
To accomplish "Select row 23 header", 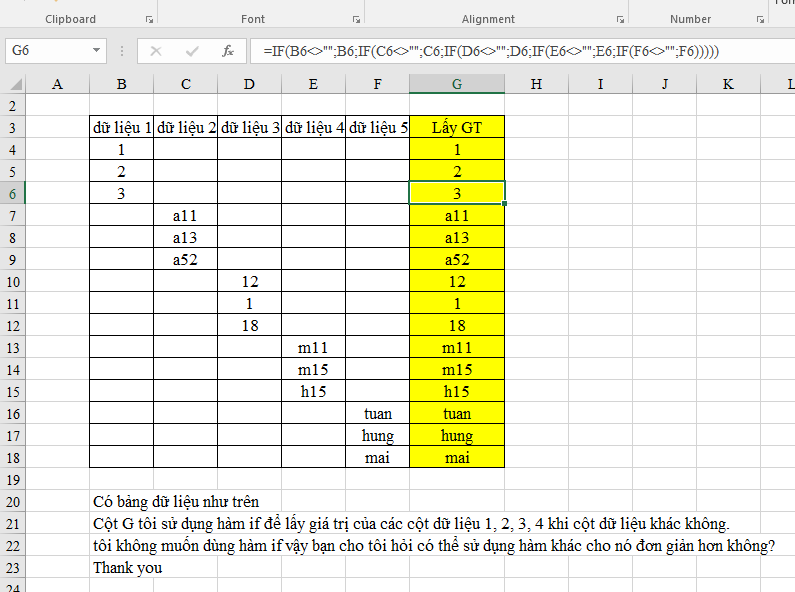I will click(x=13, y=568).
